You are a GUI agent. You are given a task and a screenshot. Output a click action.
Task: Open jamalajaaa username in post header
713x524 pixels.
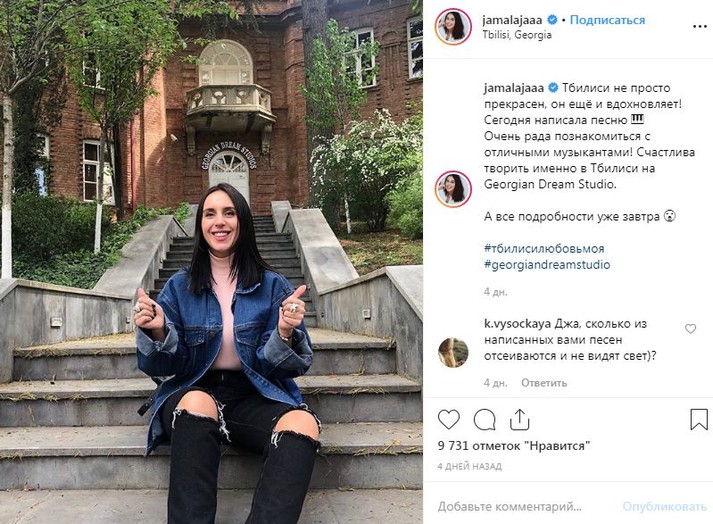(x=512, y=20)
